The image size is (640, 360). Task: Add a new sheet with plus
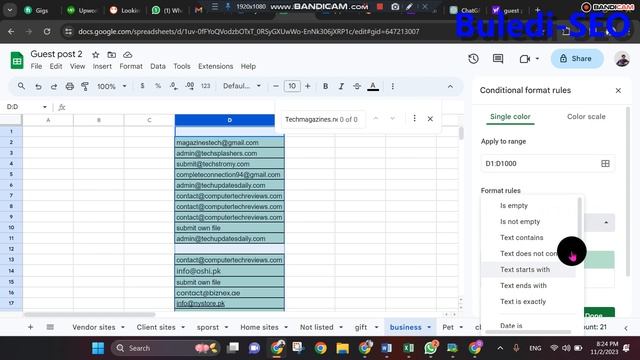click(x=30, y=327)
